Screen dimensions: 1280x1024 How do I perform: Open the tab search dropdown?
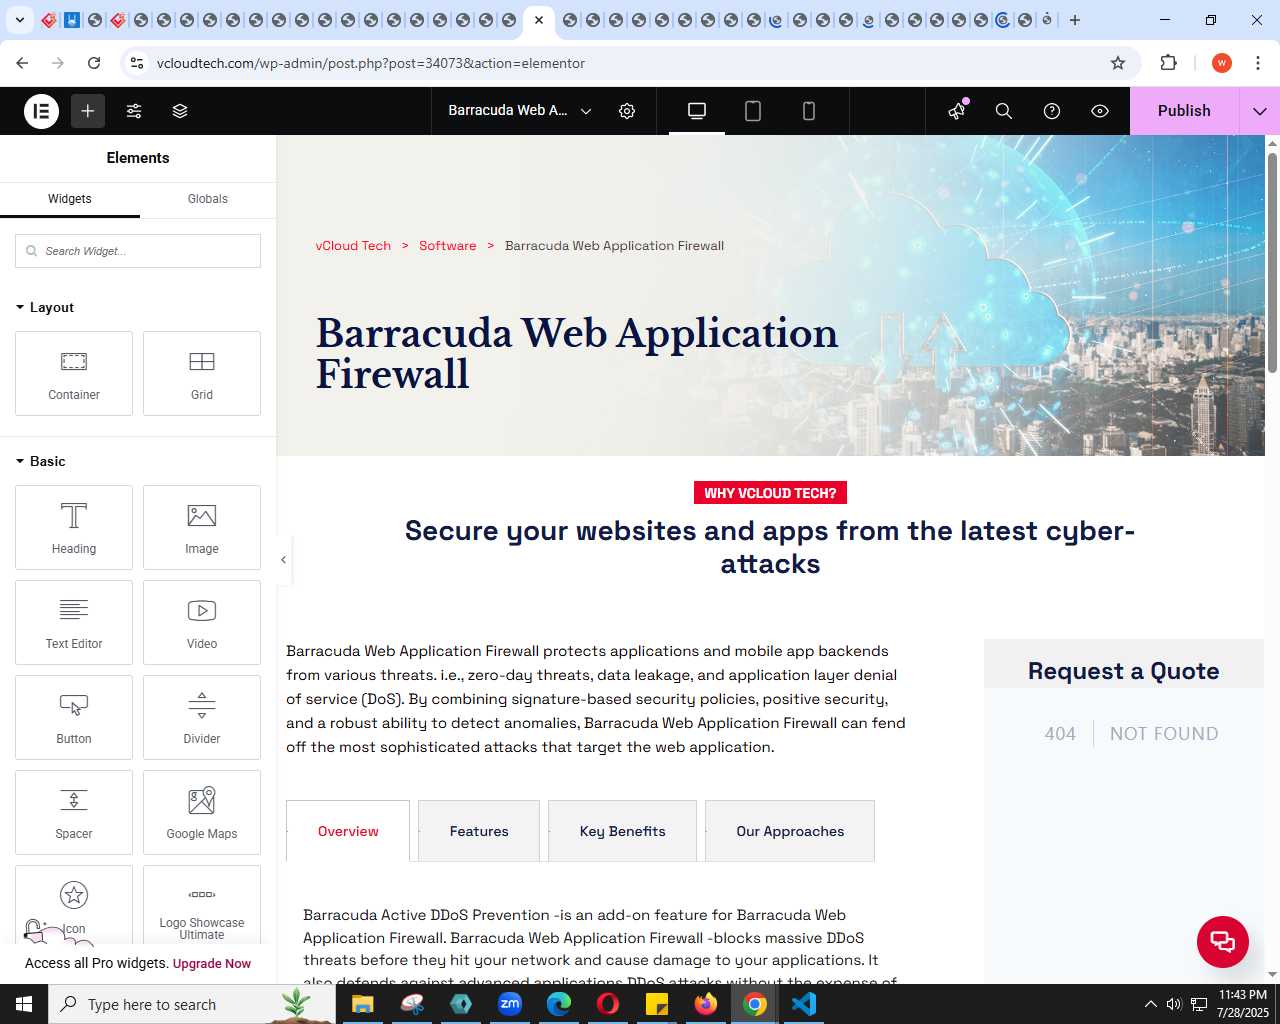(x=19, y=20)
